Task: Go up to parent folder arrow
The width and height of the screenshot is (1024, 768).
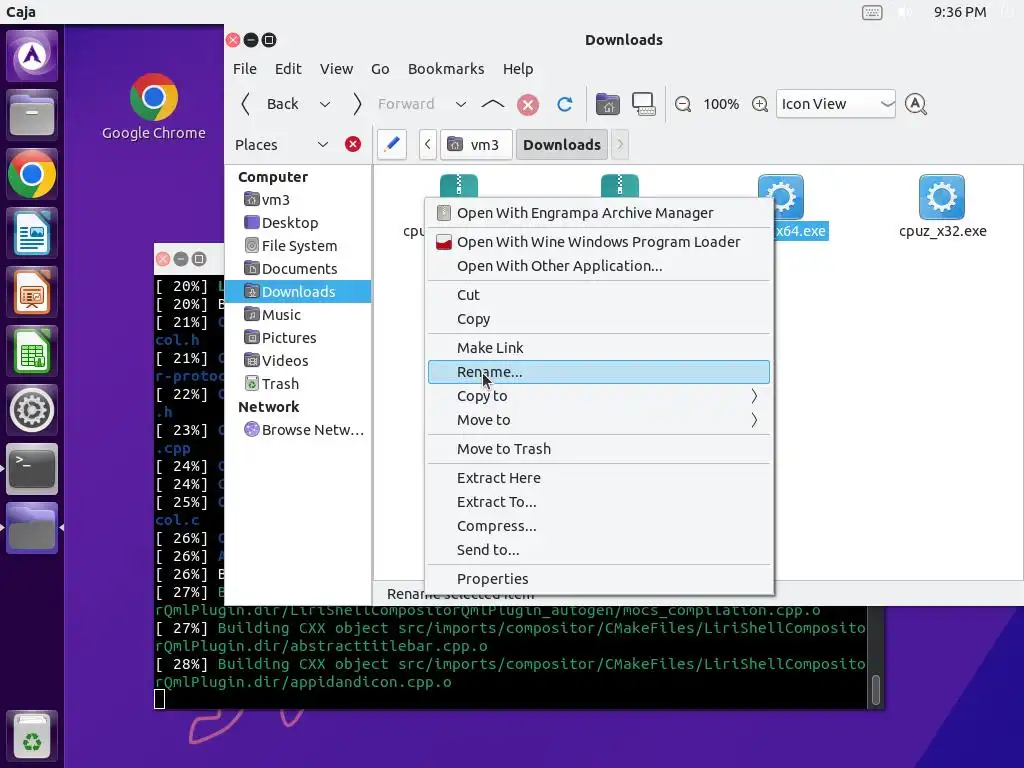Action: [x=492, y=104]
